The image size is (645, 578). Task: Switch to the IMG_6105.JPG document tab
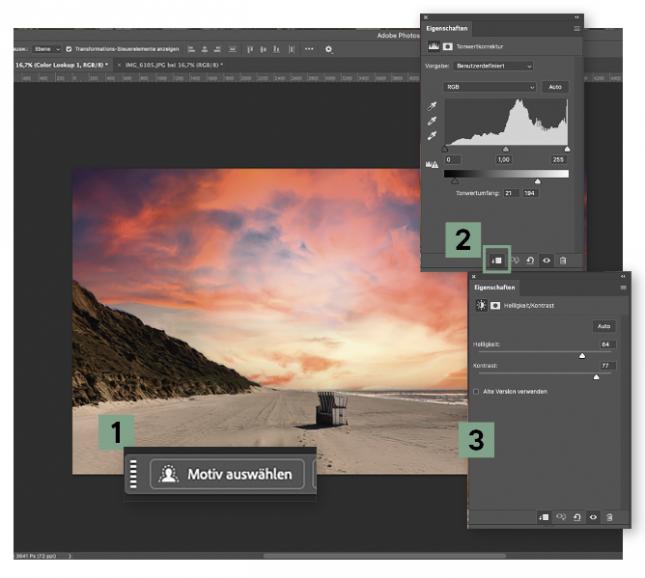(x=170, y=65)
